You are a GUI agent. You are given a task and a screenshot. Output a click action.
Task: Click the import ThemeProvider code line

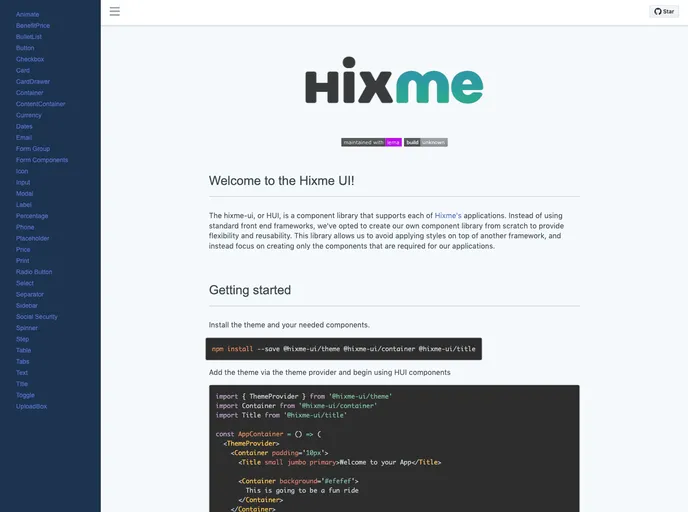tap(304, 396)
